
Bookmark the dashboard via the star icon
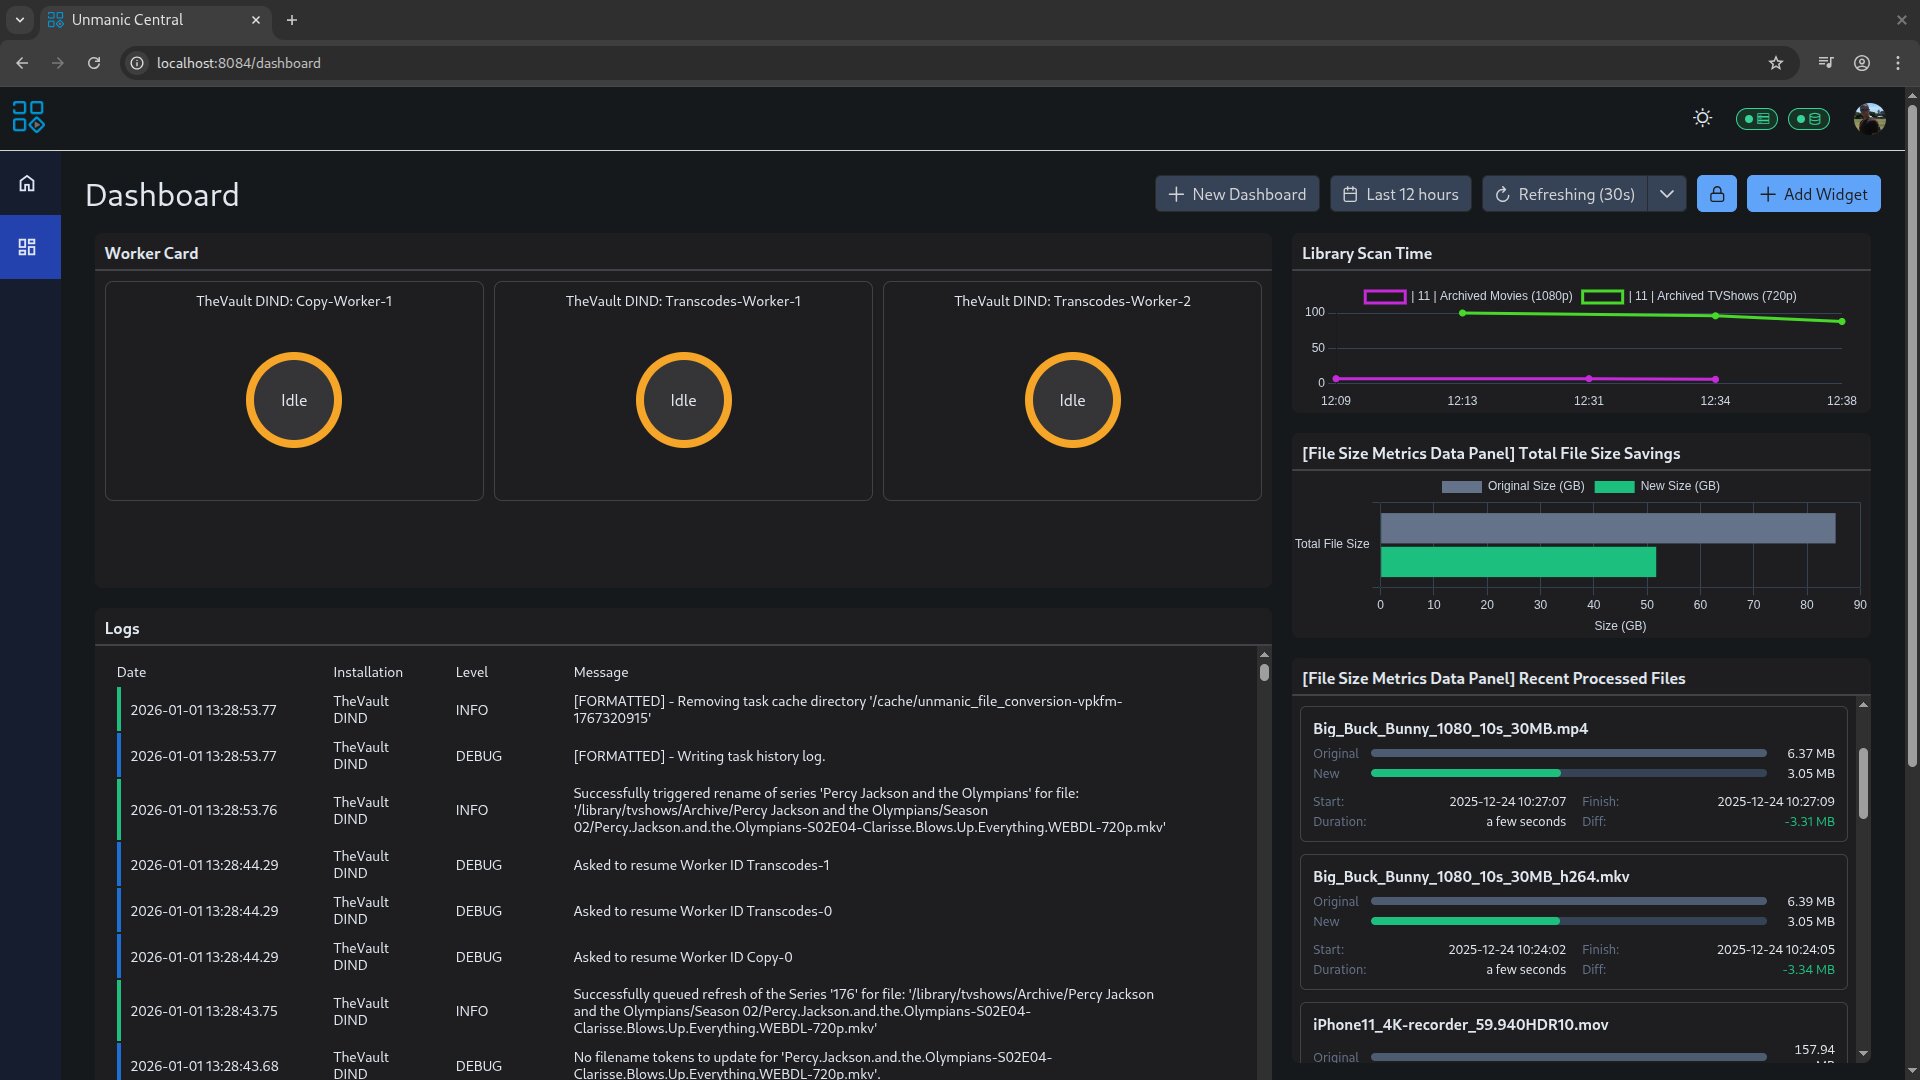(1776, 62)
